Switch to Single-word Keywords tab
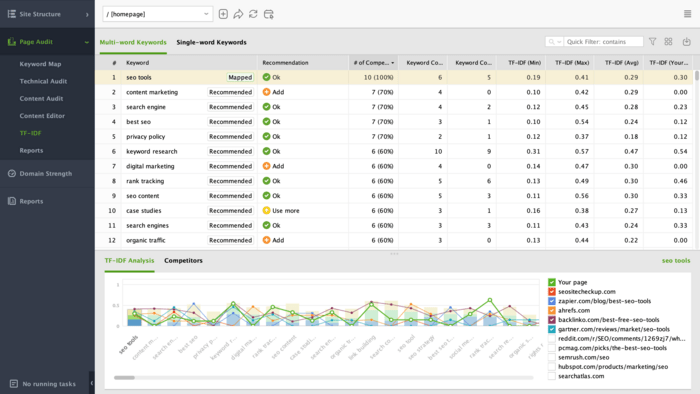 (211, 42)
